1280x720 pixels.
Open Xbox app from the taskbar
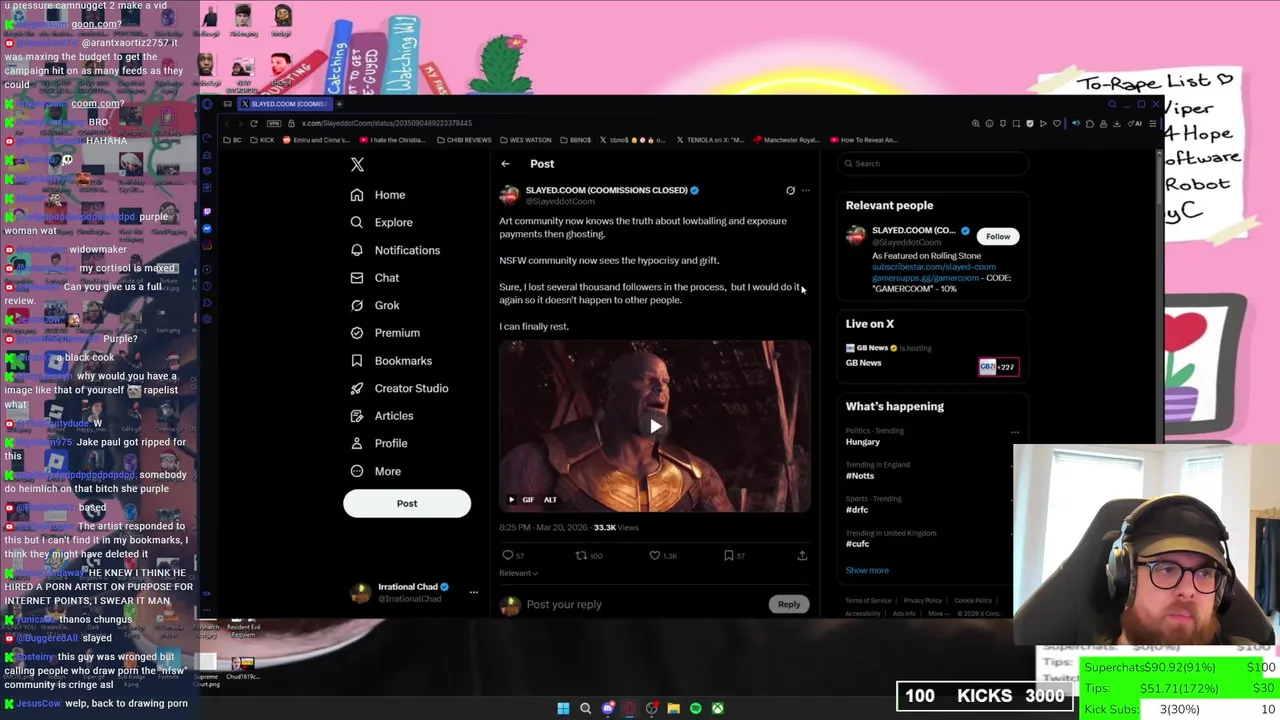pyautogui.click(x=717, y=708)
